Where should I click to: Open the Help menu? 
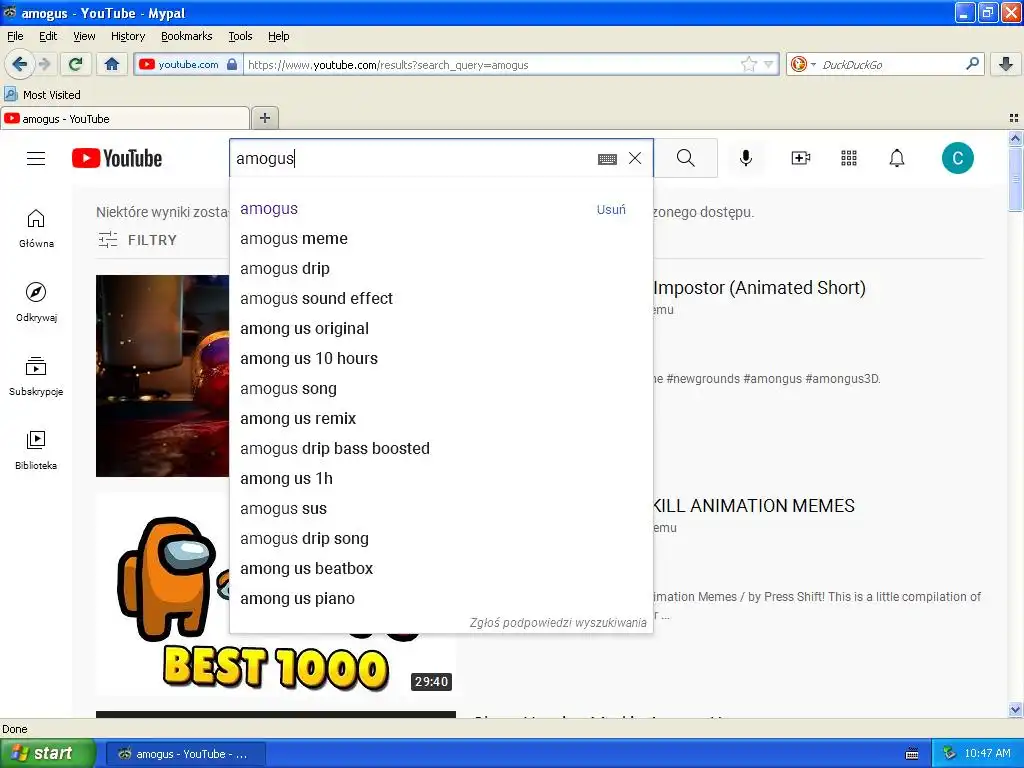[278, 36]
